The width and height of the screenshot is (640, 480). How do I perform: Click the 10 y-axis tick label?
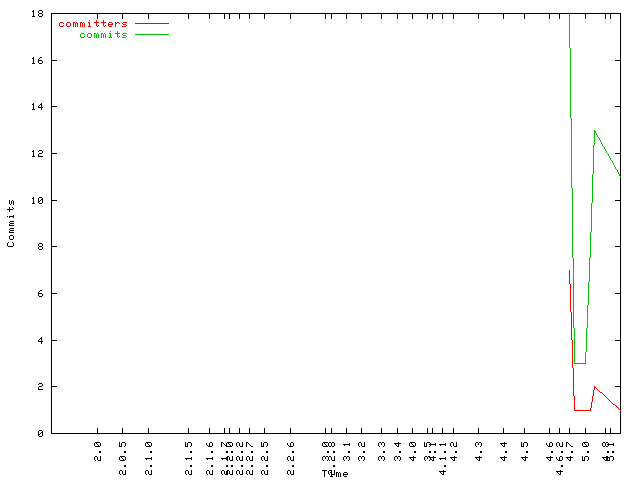point(36,200)
